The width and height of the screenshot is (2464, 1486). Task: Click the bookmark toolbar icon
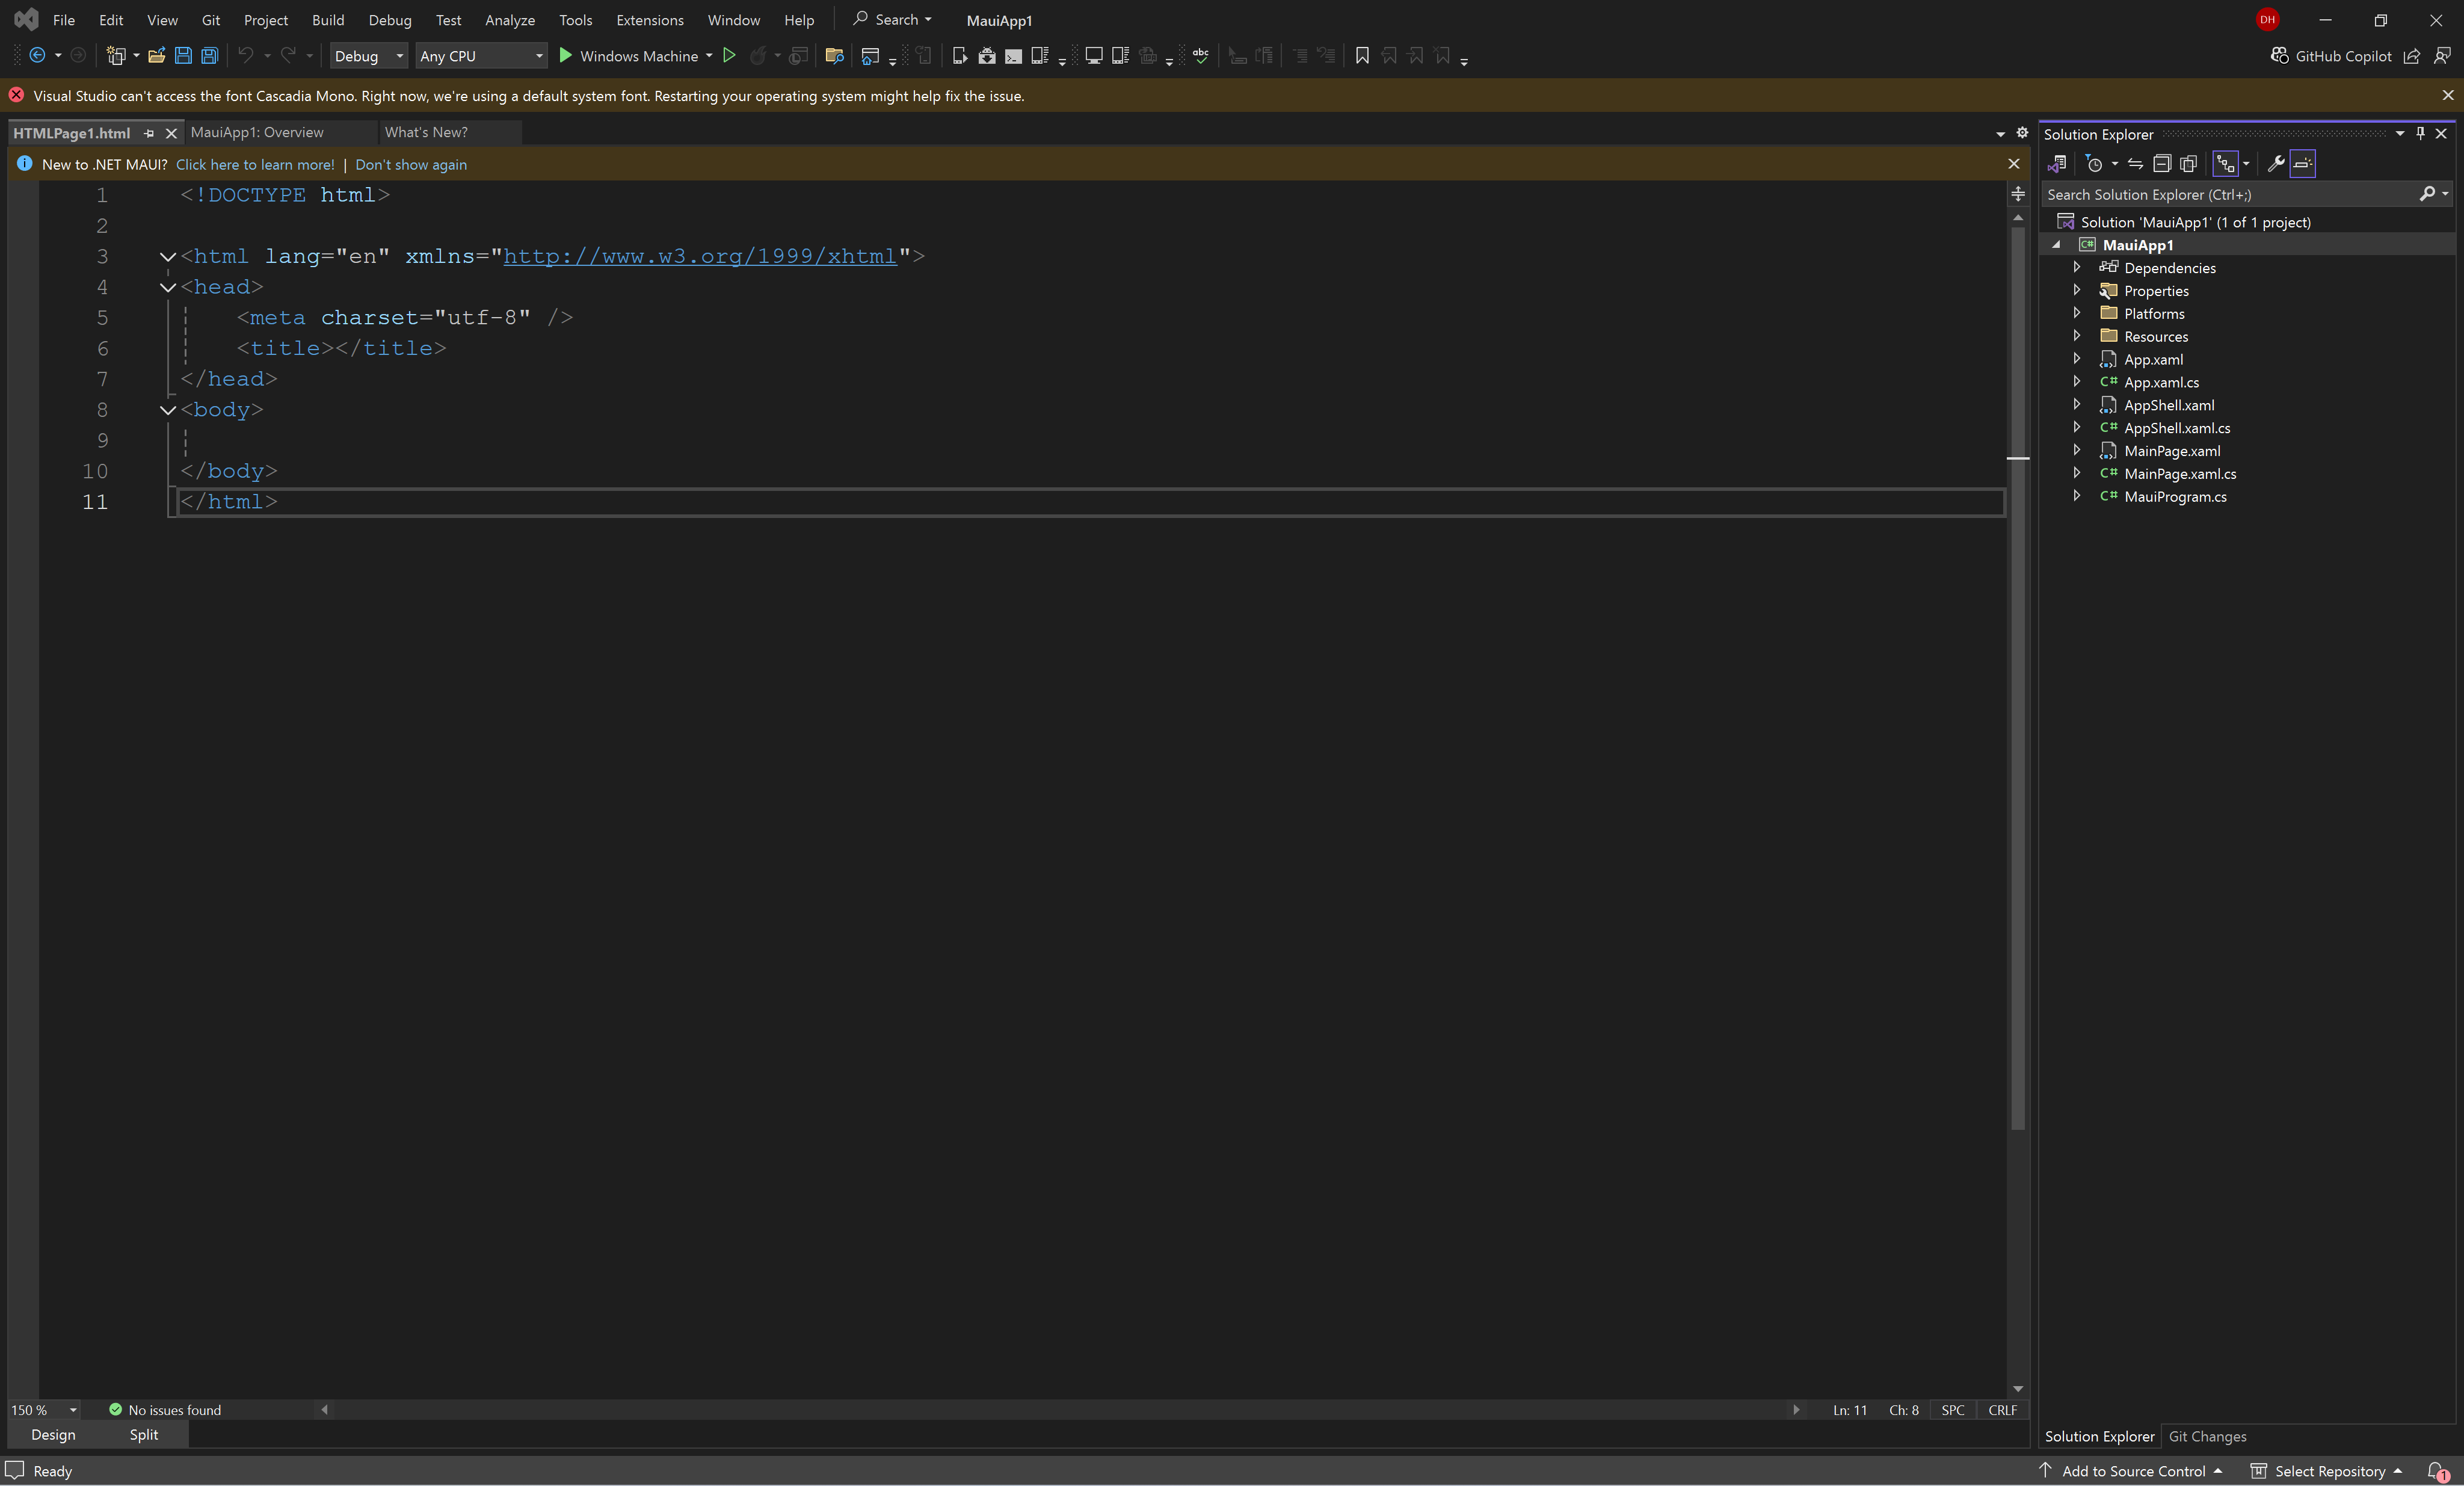1362,56
